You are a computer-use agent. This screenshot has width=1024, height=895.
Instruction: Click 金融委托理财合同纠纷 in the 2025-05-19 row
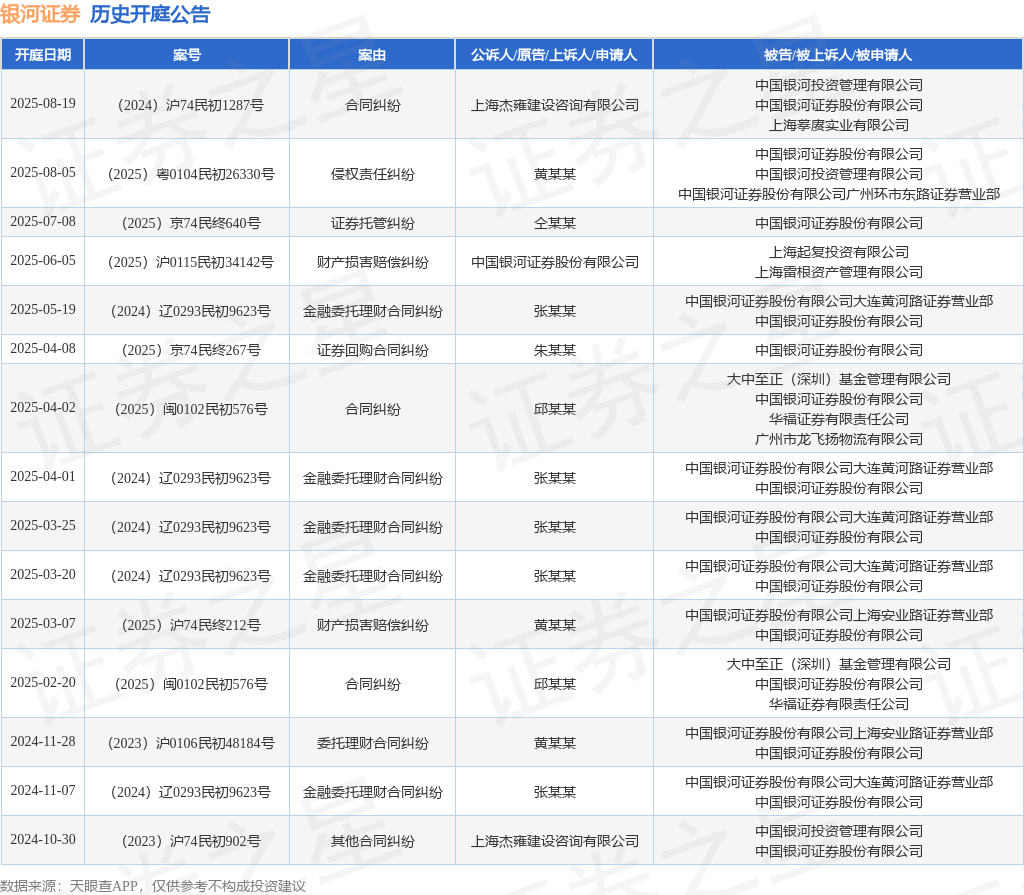coord(372,312)
